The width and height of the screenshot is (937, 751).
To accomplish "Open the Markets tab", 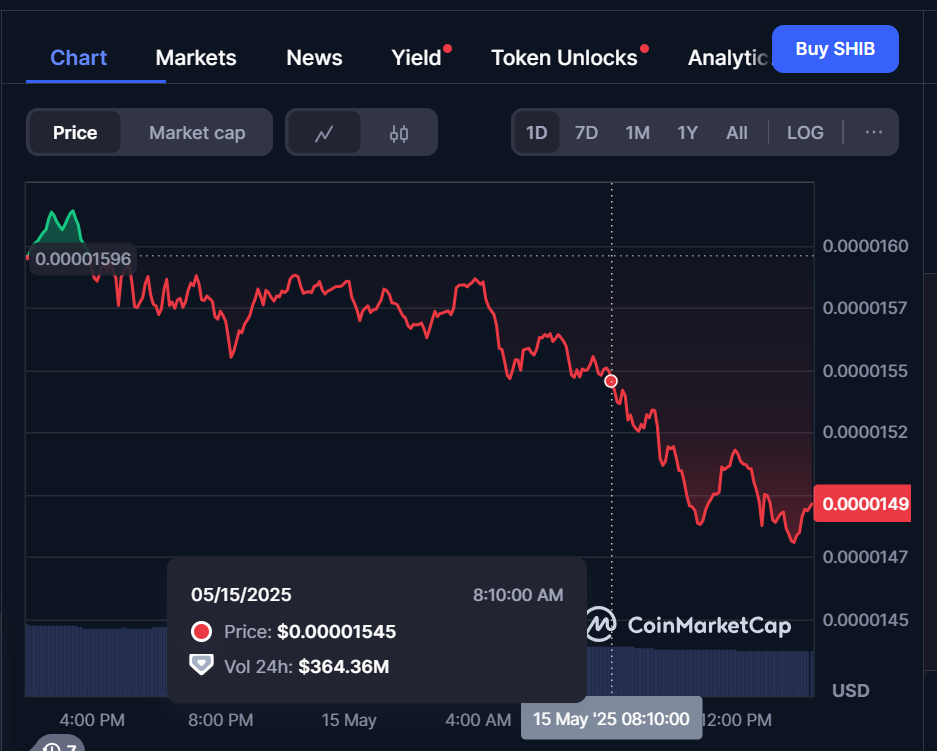I will [x=196, y=58].
